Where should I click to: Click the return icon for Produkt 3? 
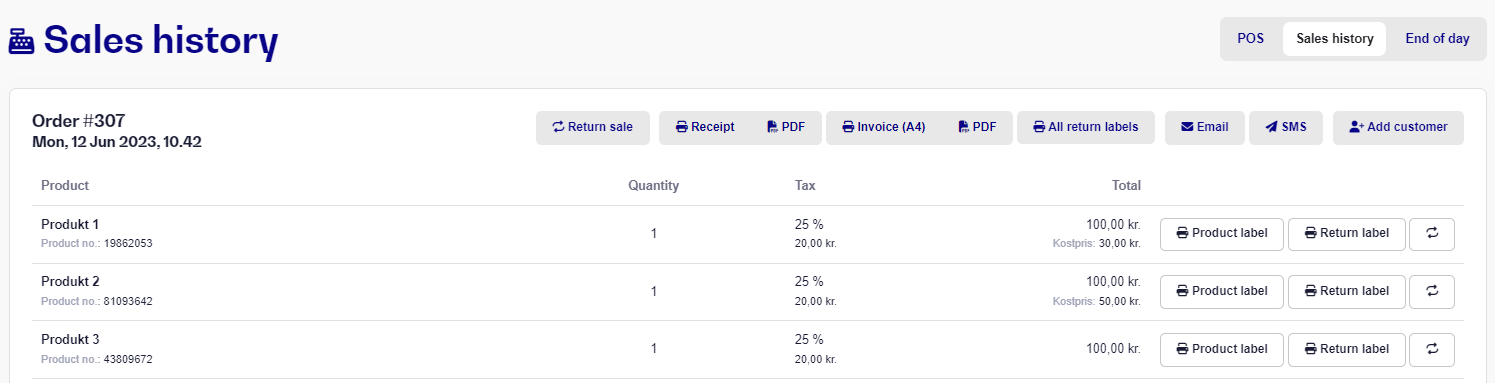point(1431,349)
